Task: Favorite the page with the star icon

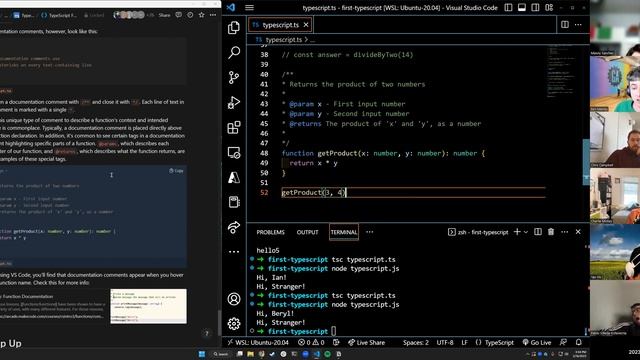Action: pos(202,15)
